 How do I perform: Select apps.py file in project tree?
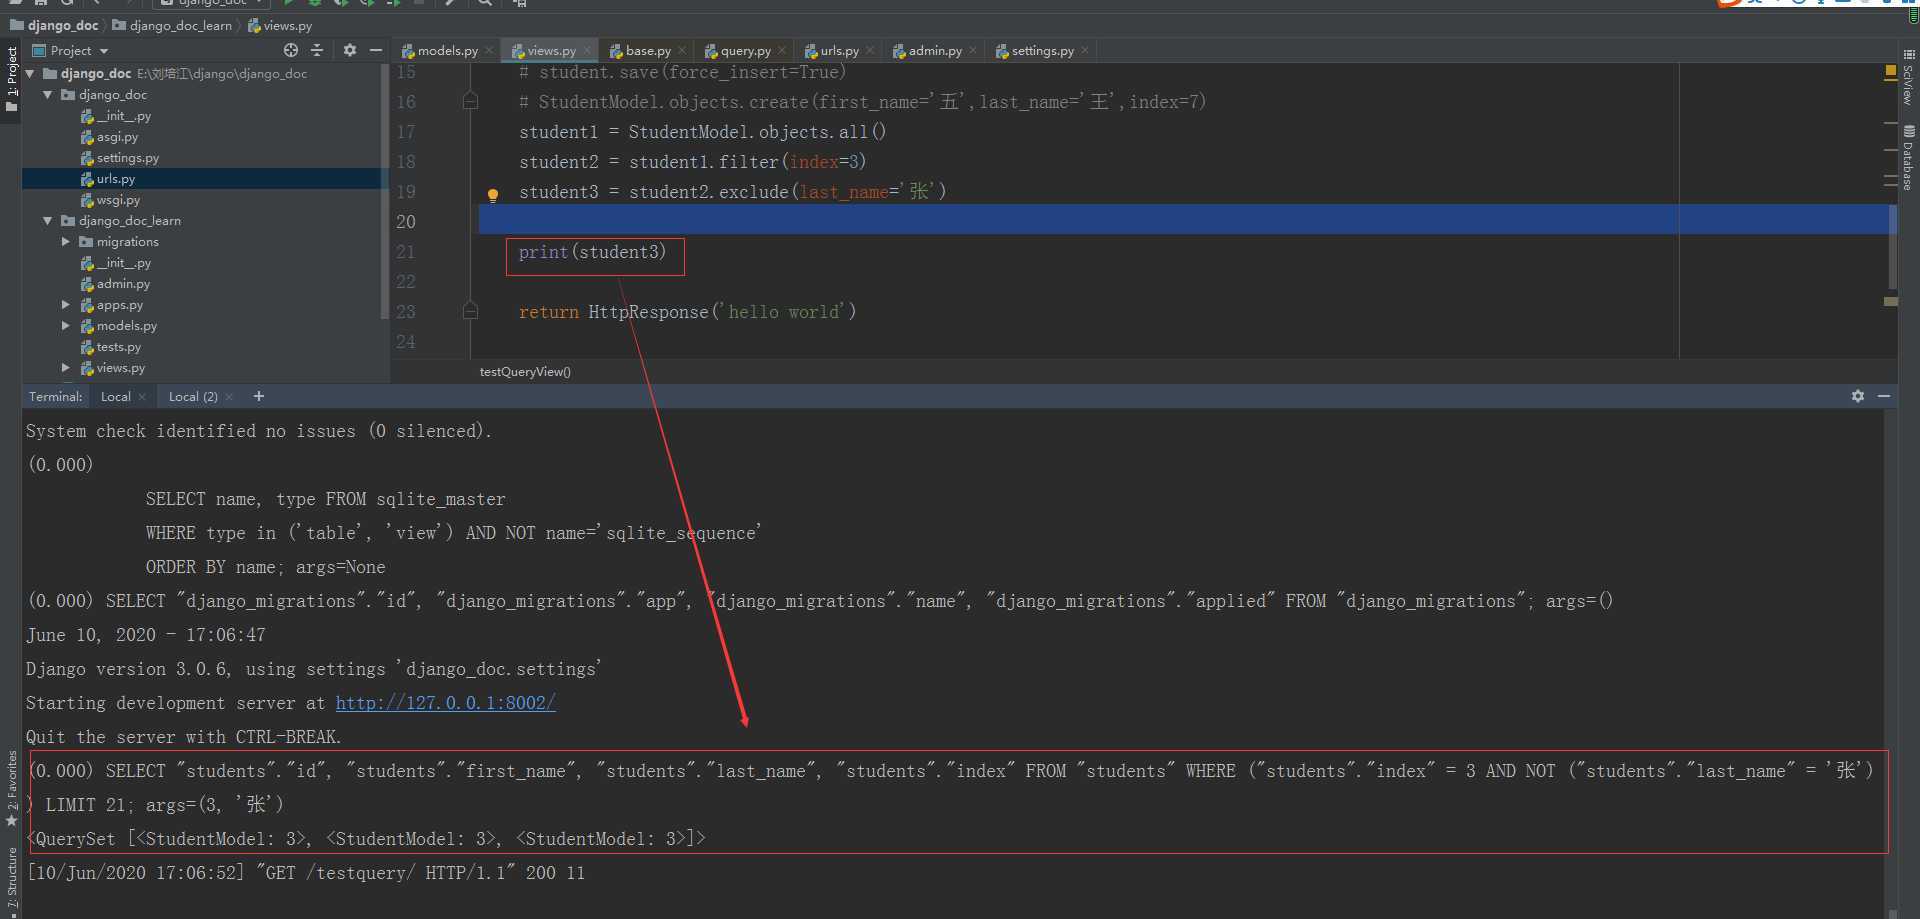pos(119,305)
